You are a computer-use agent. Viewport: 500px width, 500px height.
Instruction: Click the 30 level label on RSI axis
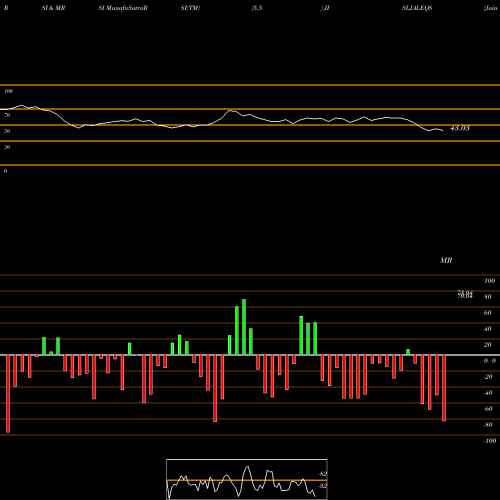[7, 147]
